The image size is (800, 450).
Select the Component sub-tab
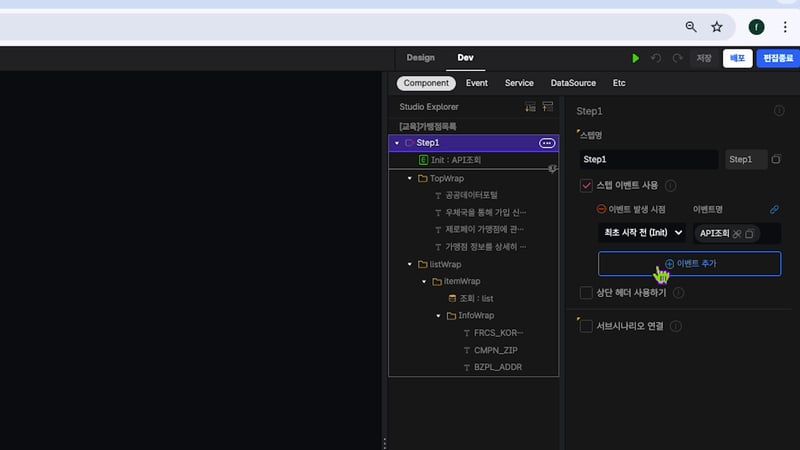426,83
